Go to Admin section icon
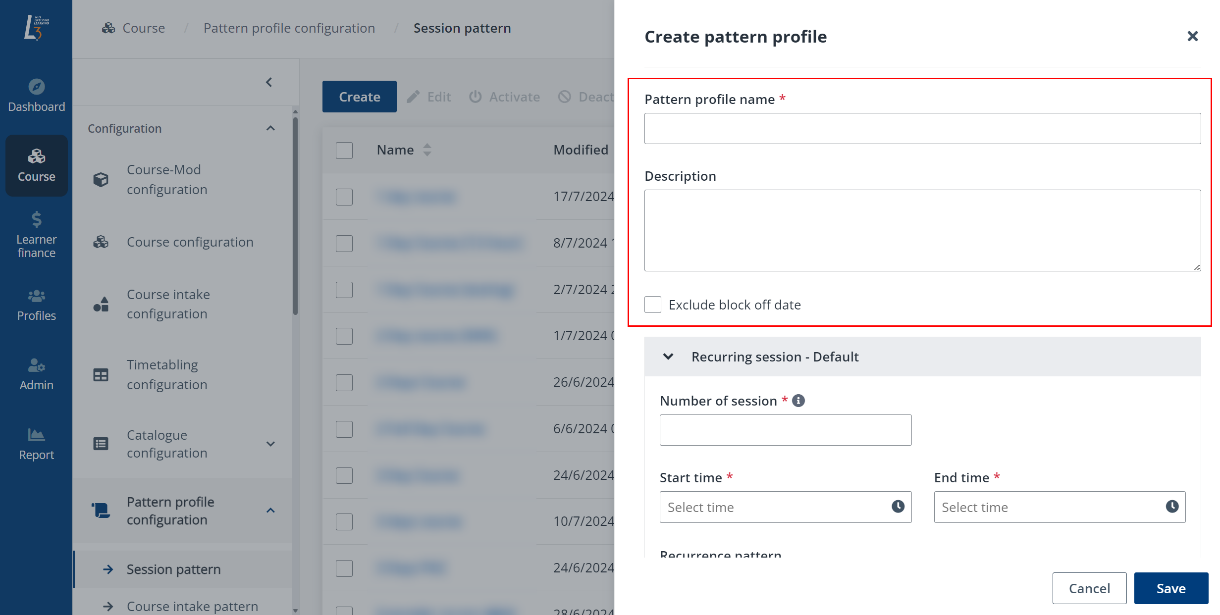The height and width of the screenshot is (615, 1220). coord(36,365)
